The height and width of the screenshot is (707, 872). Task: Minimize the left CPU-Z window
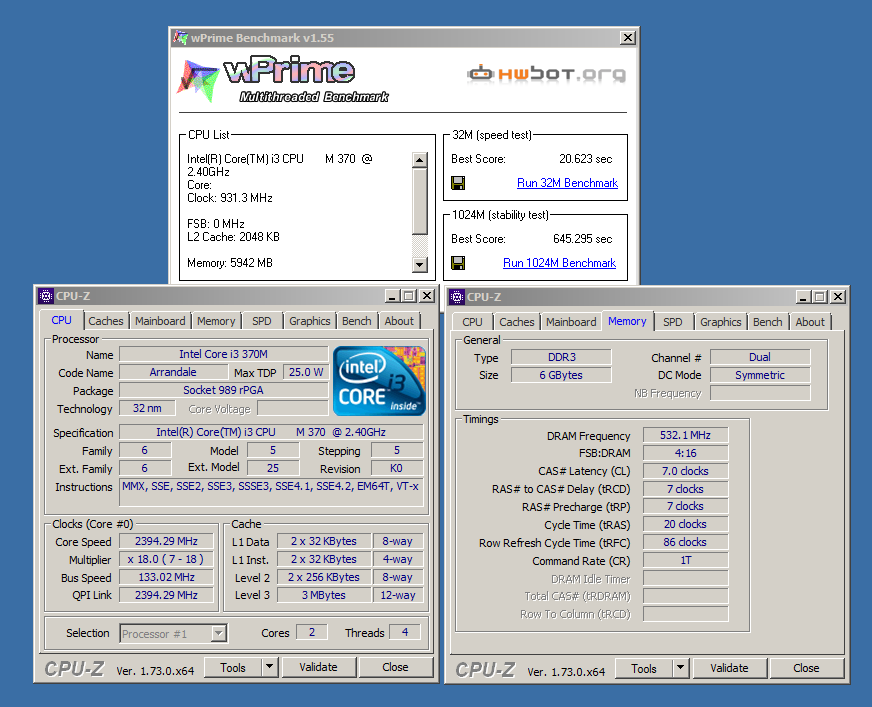coord(392,296)
